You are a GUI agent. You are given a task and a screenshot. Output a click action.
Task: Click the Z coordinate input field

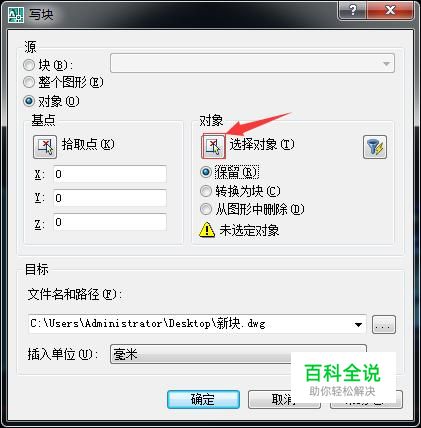pyautogui.click(x=110, y=222)
